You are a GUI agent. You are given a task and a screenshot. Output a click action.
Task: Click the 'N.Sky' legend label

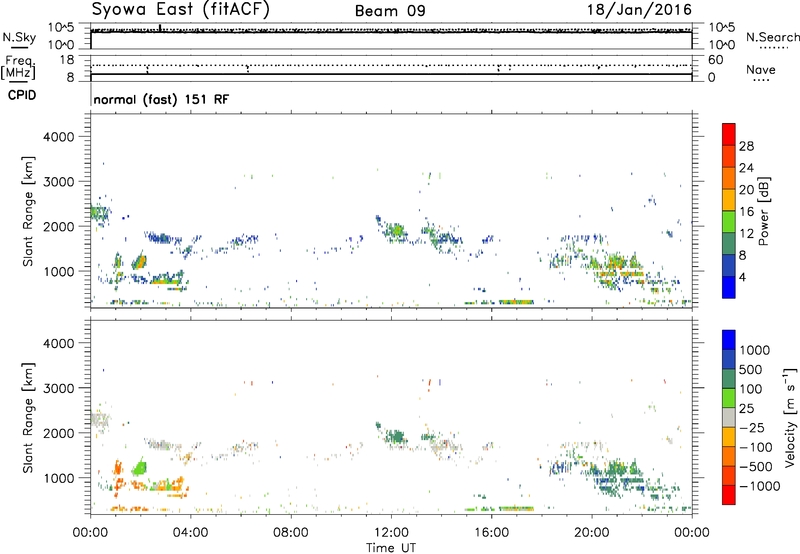19,37
